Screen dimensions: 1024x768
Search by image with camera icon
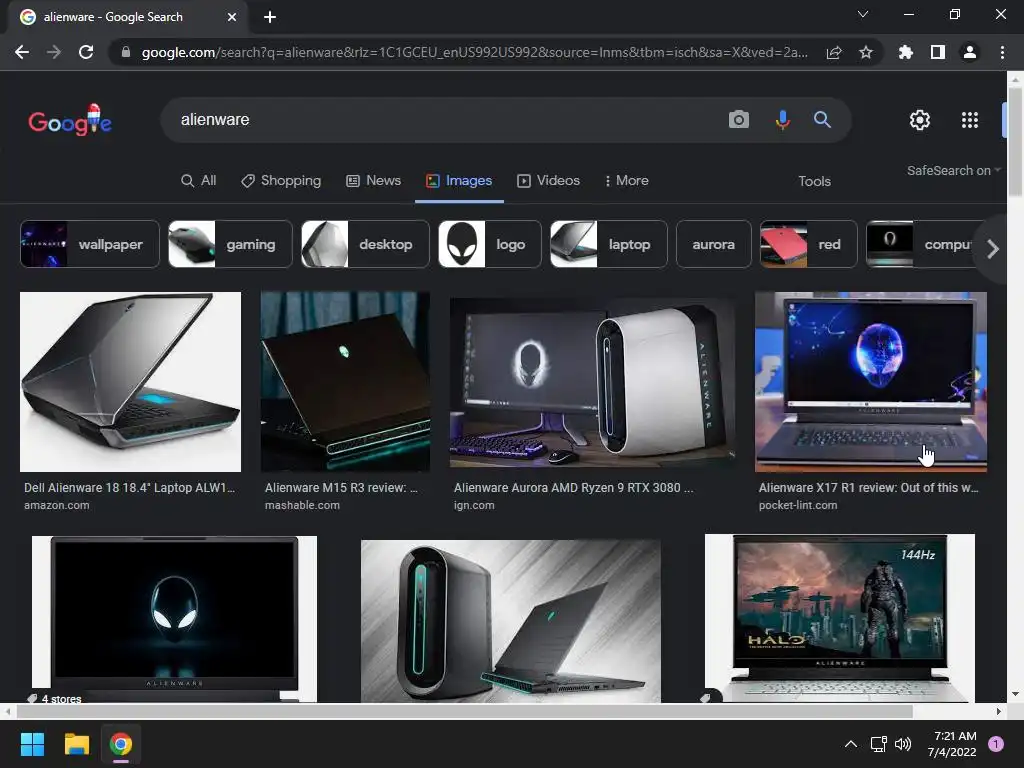739,120
